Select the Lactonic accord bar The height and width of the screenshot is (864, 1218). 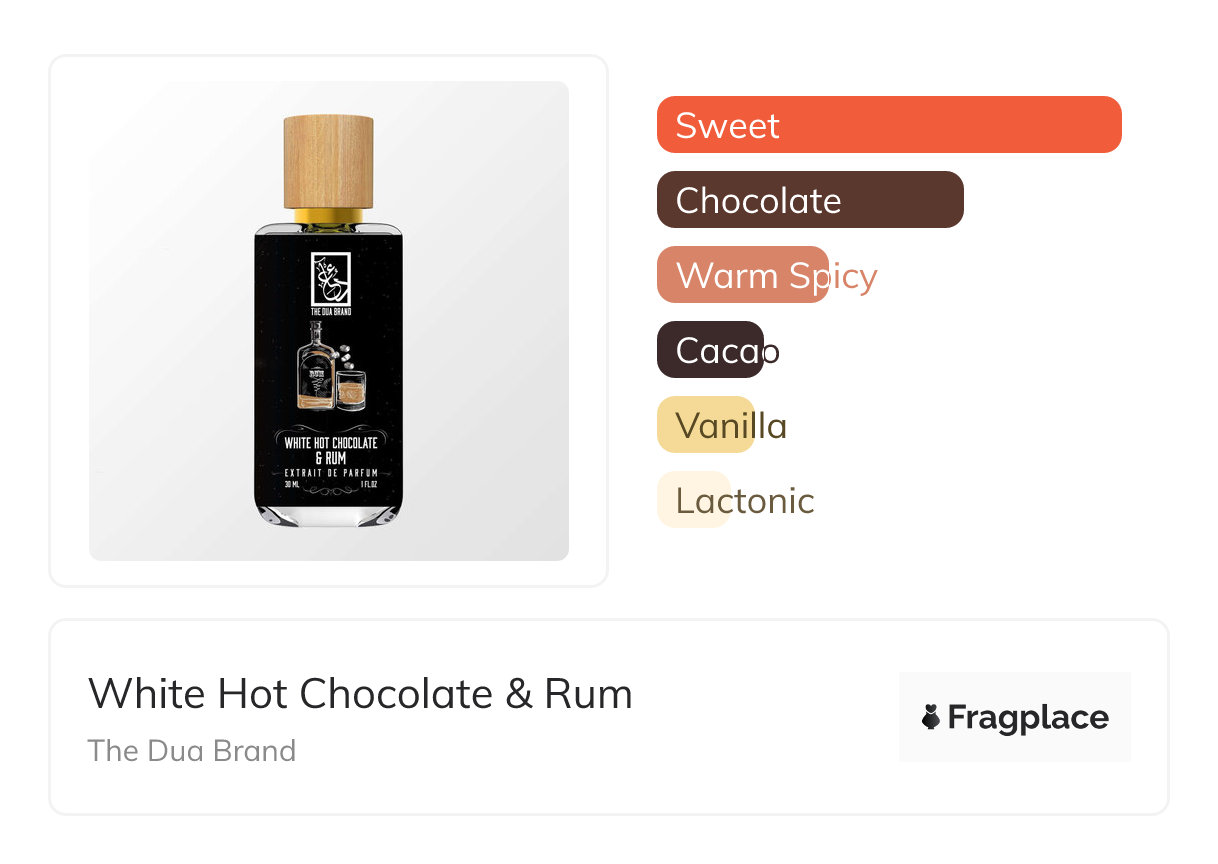(693, 500)
